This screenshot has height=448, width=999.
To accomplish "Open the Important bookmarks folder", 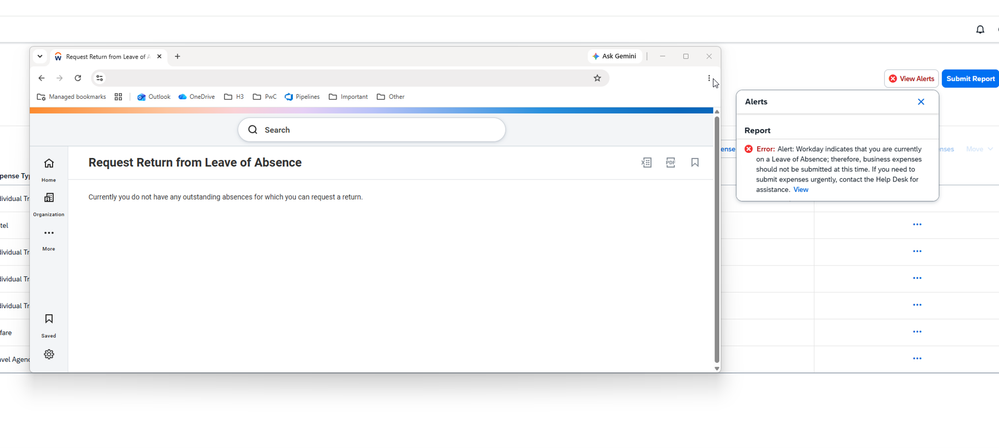I will (x=348, y=97).
